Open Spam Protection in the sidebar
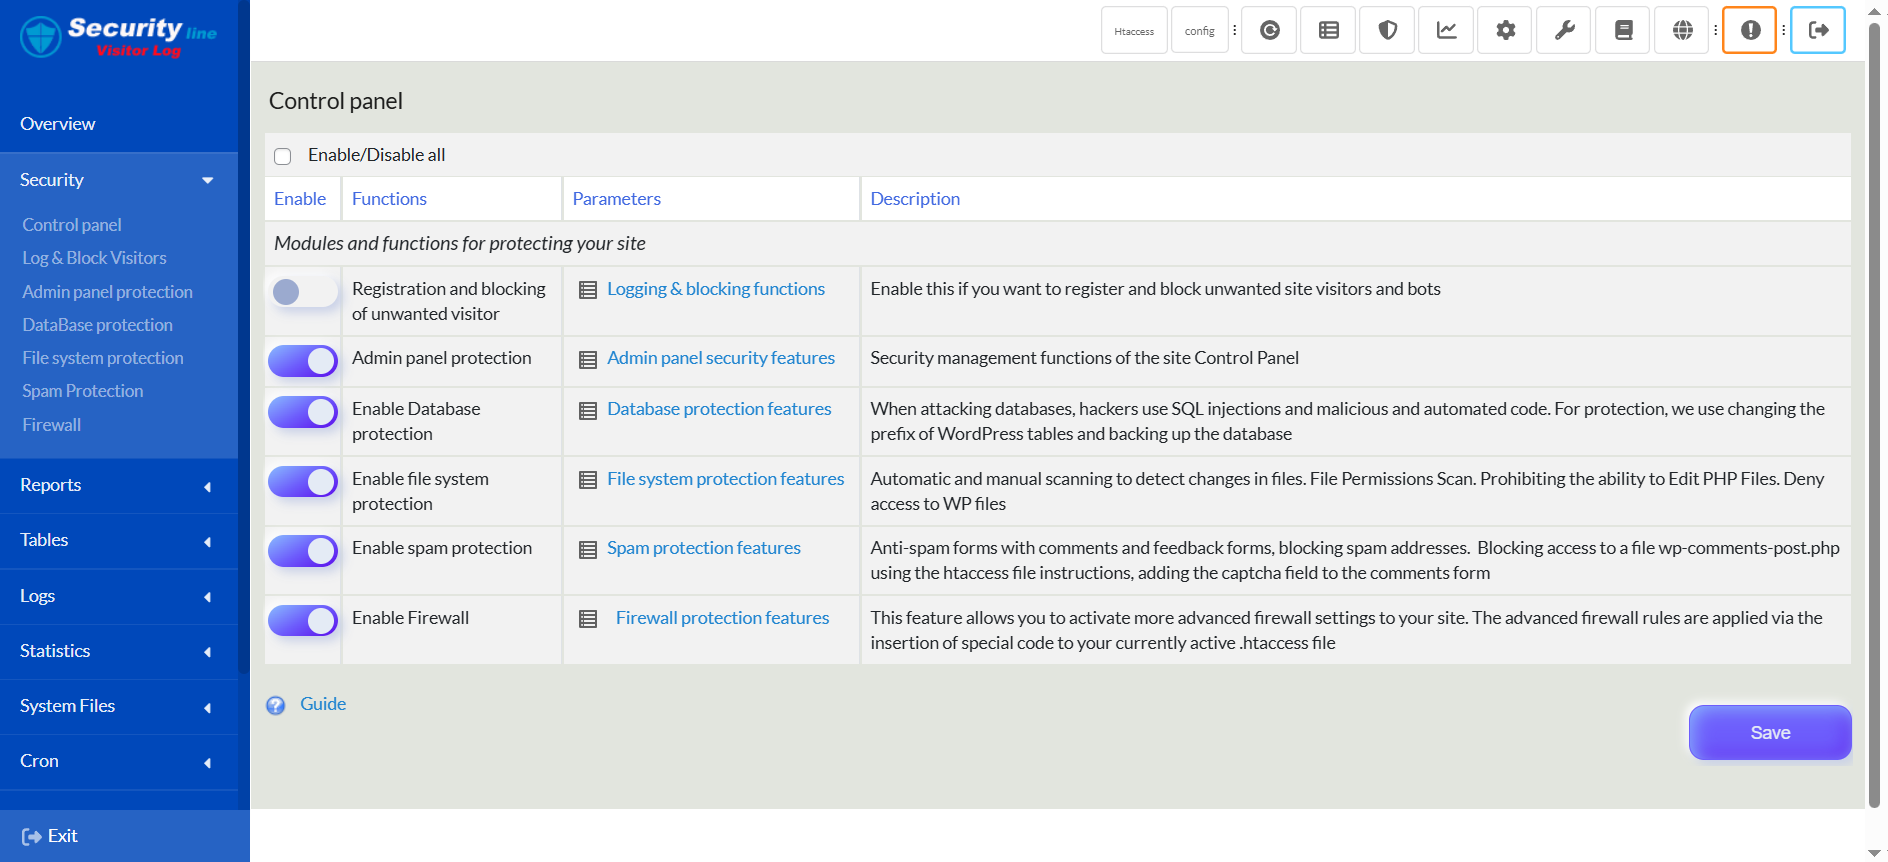 [83, 391]
